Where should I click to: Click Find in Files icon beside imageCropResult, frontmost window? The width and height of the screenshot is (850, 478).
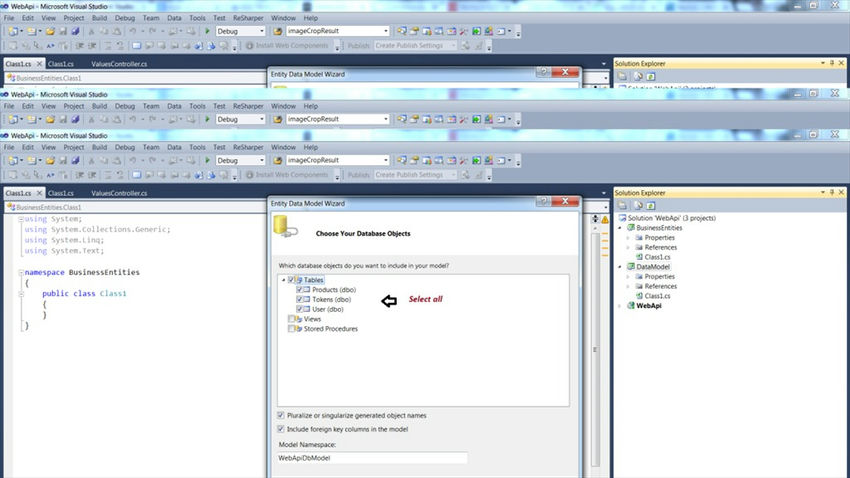click(278, 160)
